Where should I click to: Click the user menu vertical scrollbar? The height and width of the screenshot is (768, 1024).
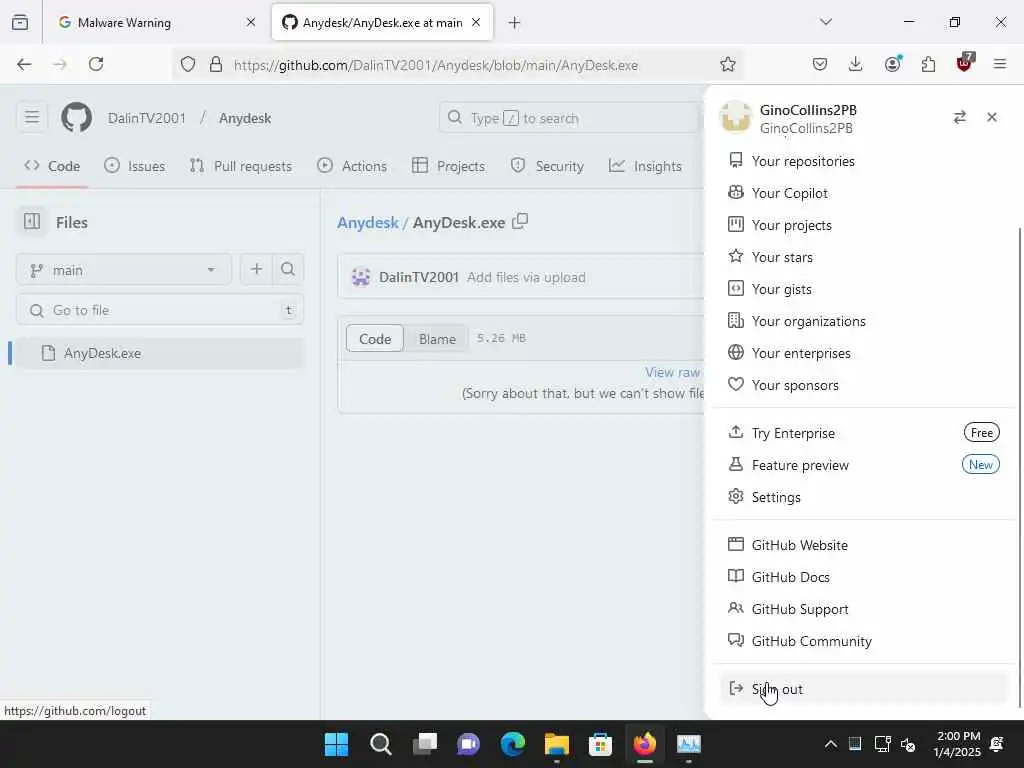point(1019,467)
